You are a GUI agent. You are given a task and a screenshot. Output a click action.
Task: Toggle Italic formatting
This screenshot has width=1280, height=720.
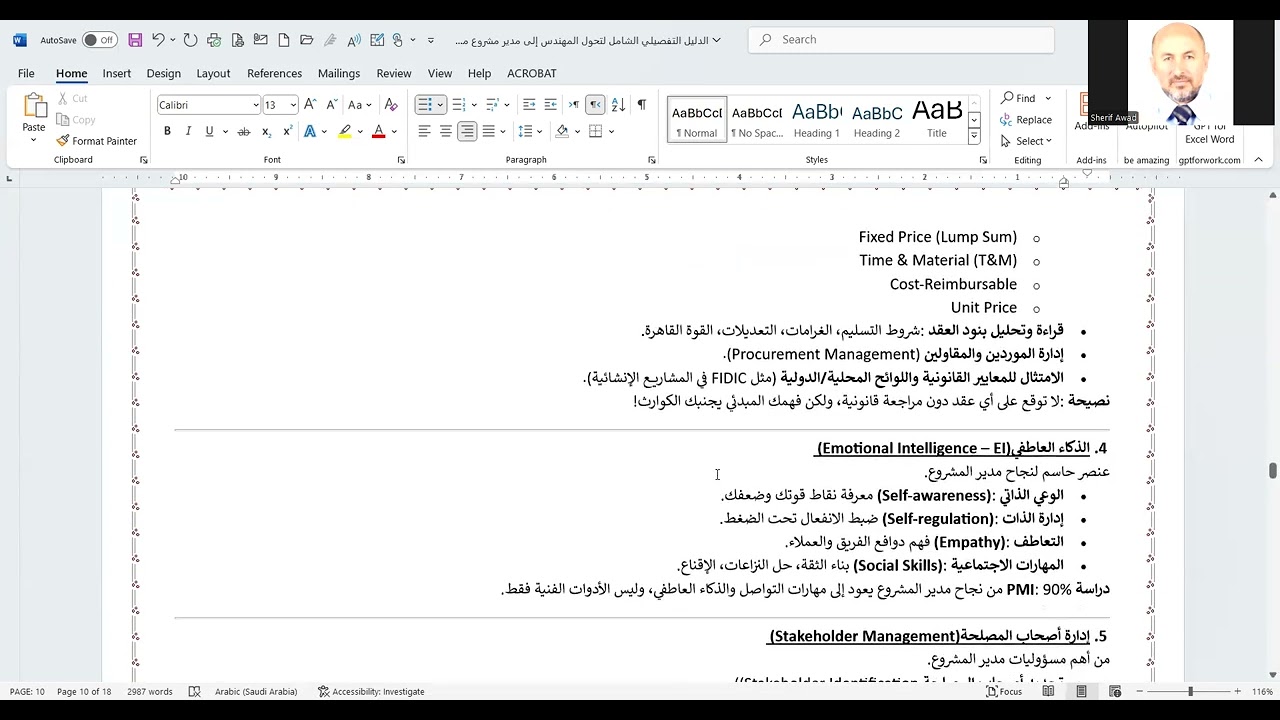click(188, 132)
